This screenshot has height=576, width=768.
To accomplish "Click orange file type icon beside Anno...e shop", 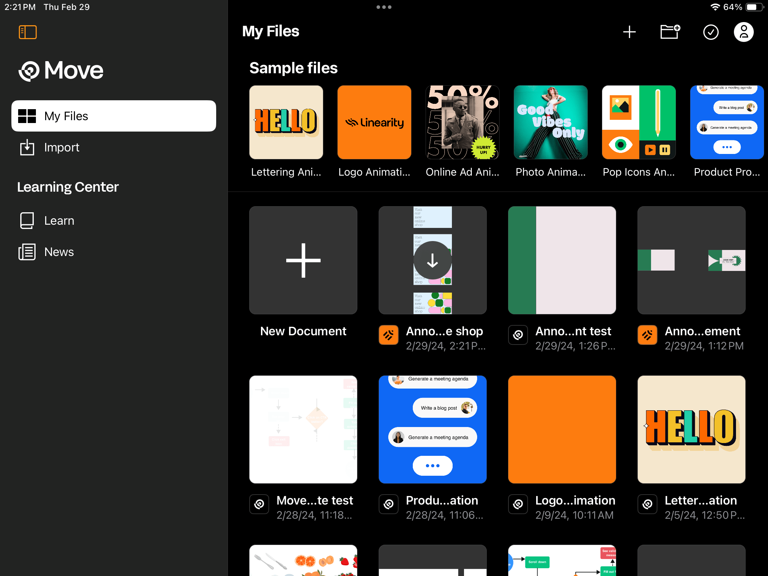I will pyautogui.click(x=388, y=336).
